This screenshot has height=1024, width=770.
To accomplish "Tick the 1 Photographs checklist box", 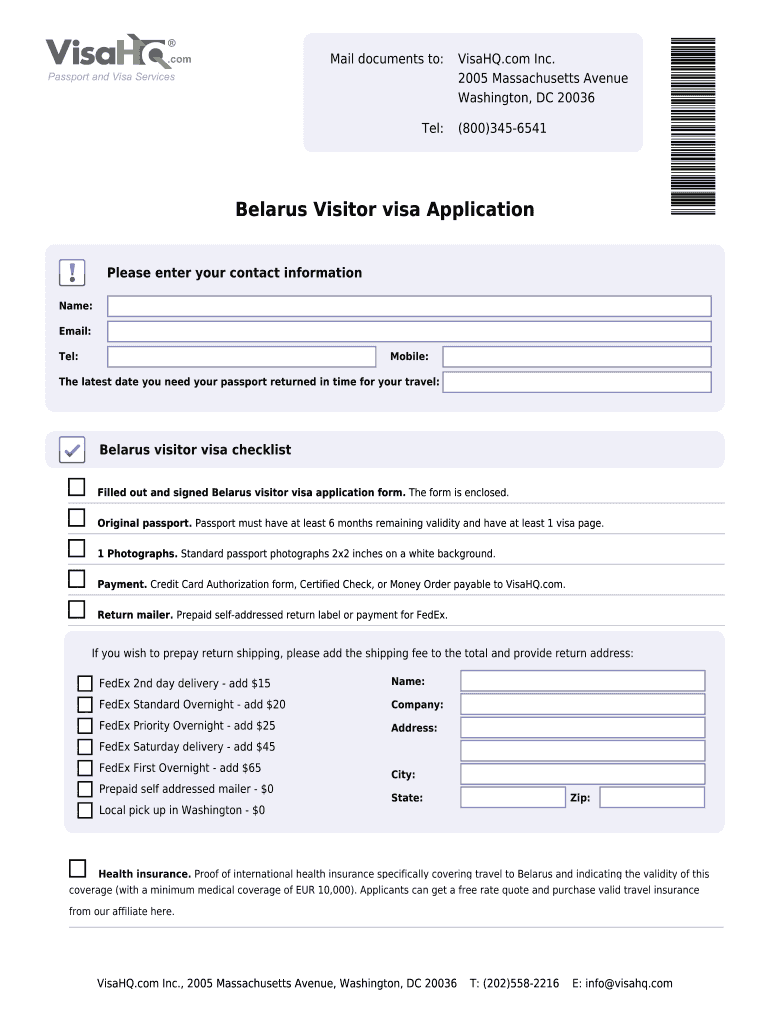I will coord(77,548).
